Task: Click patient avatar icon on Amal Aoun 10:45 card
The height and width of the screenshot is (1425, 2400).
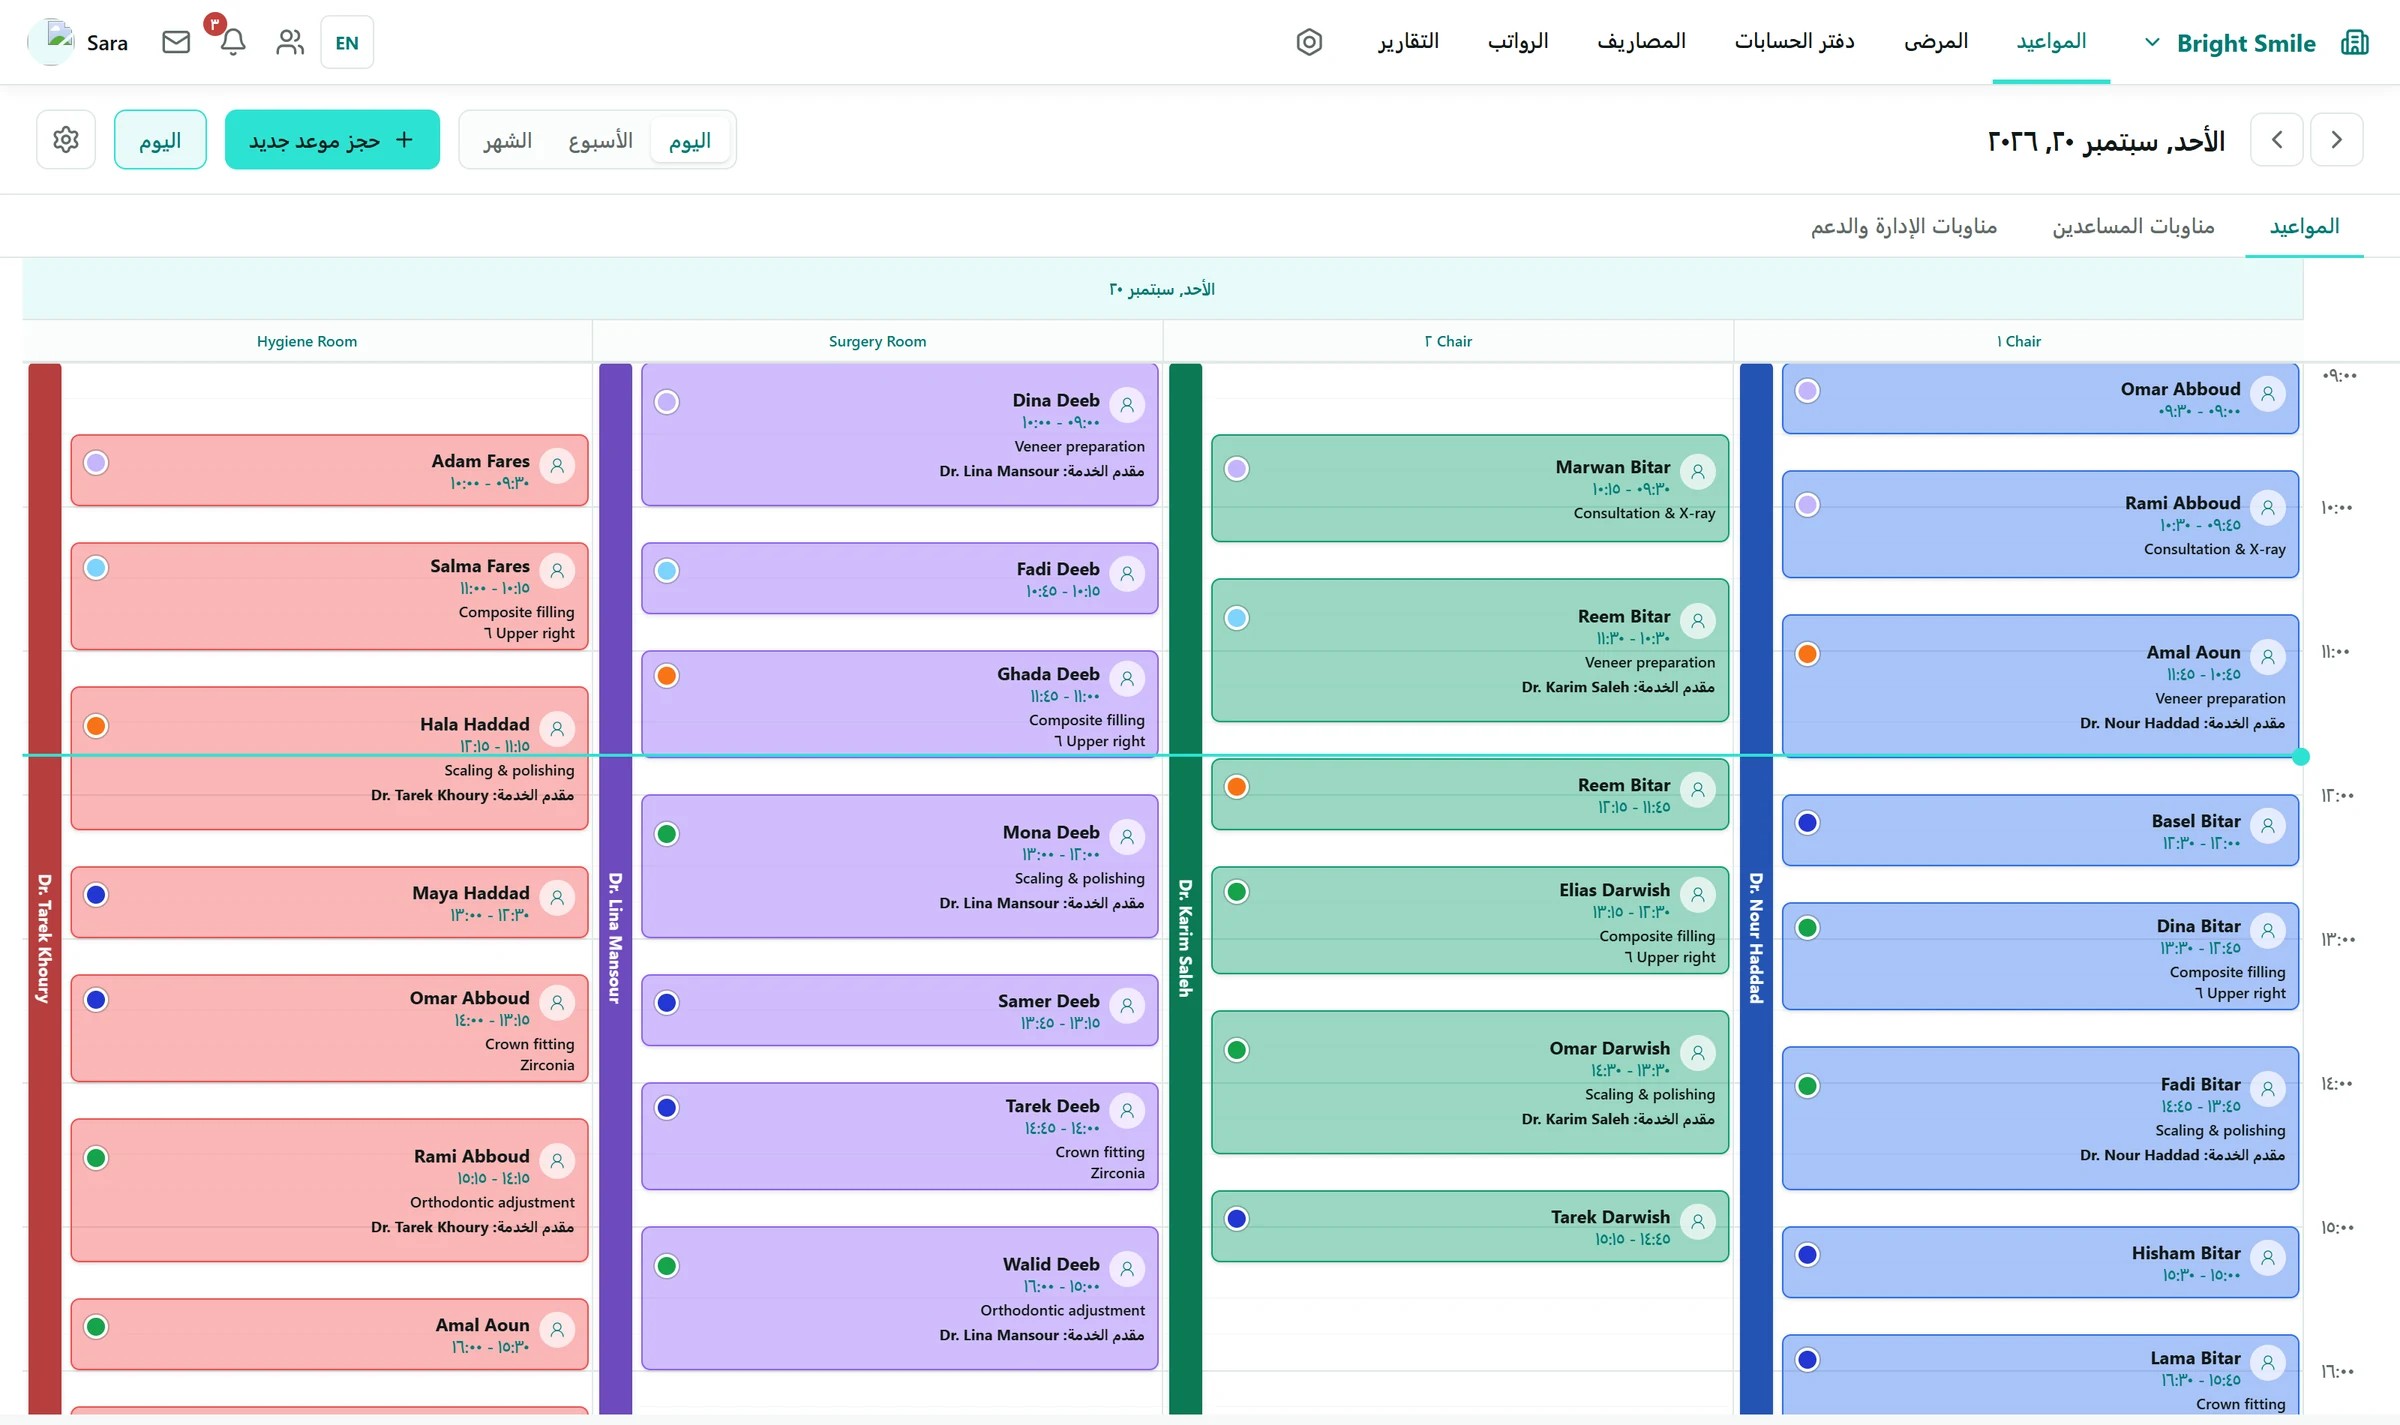Action: click(2268, 657)
